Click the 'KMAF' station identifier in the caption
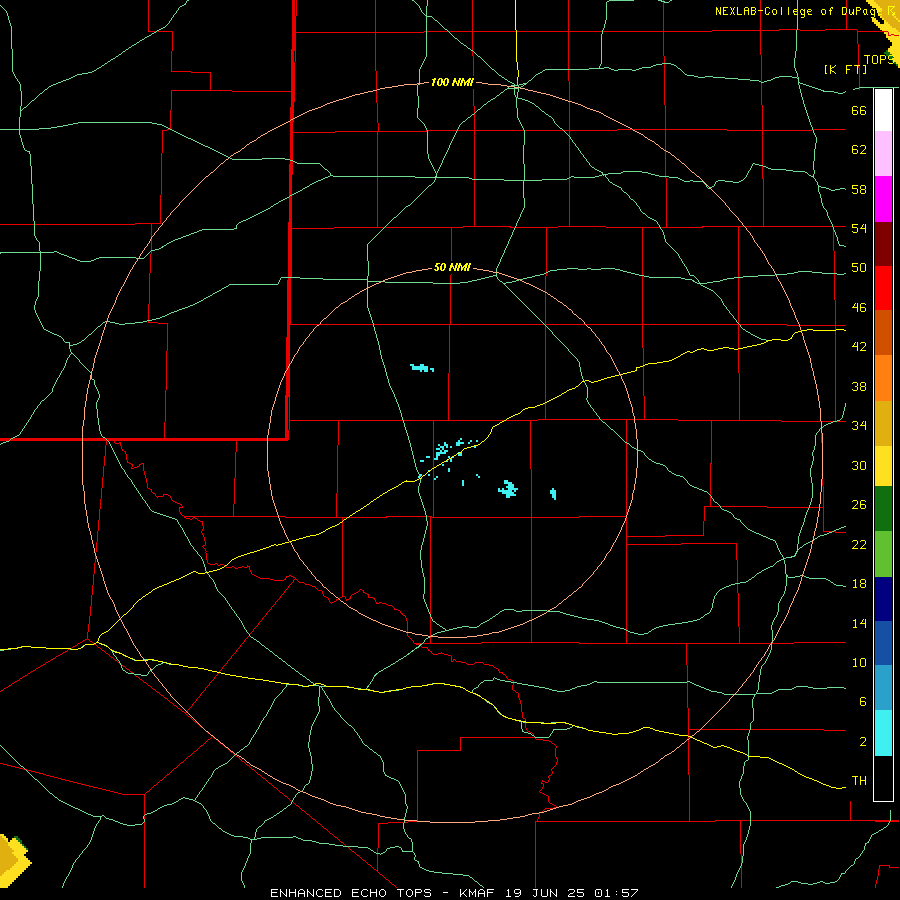This screenshot has height=900, width=900. (x=476, y=893)
